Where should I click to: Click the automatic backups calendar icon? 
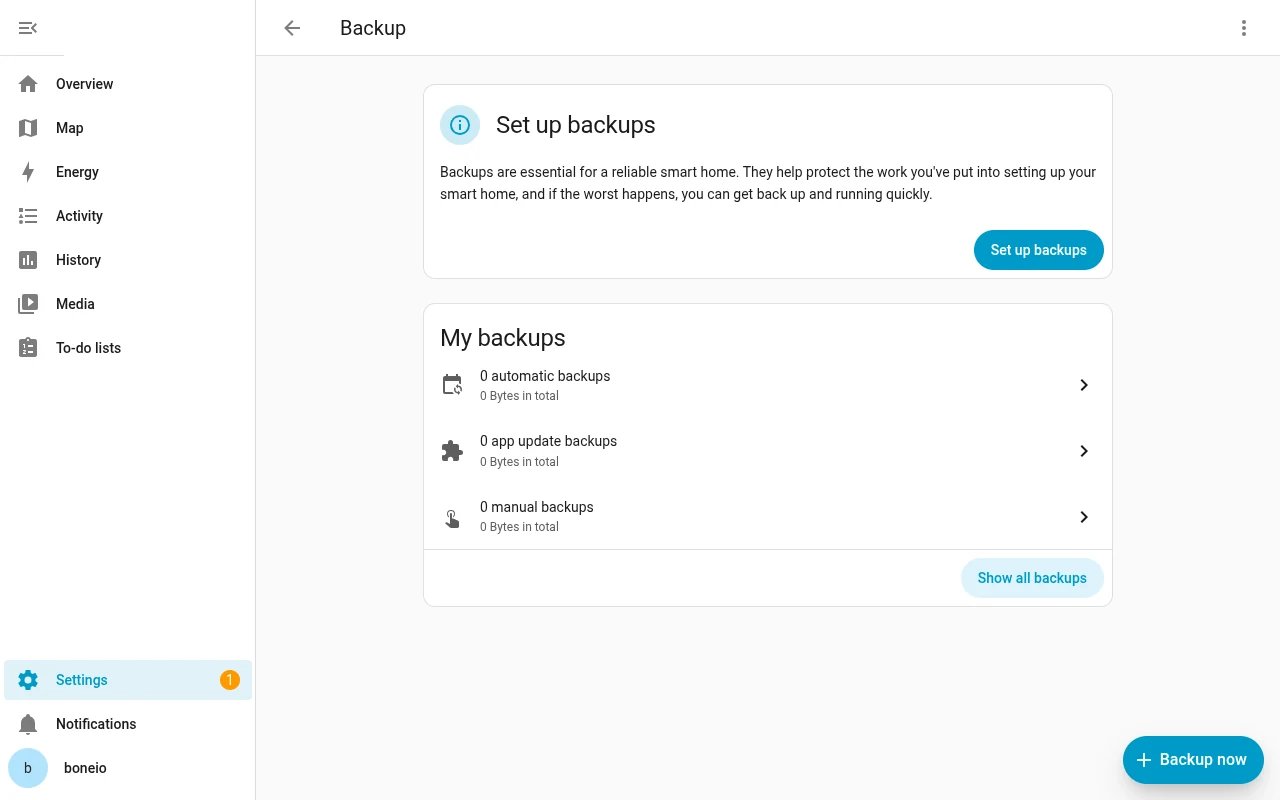tap(452, 385)
